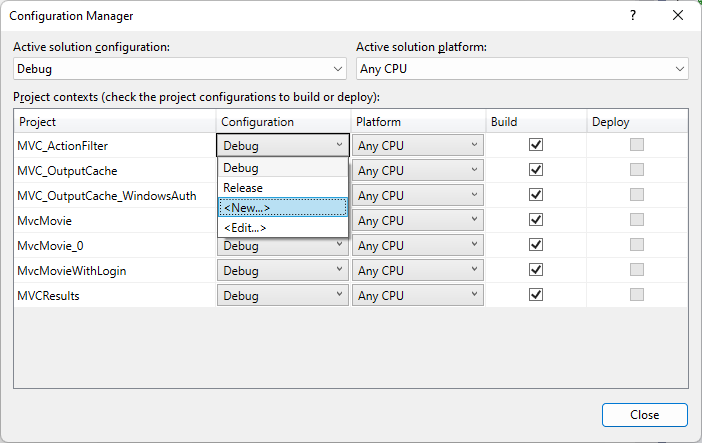
Task: Open Platform dropdown for MvcMovieWithLogin
Action: pyautogui.click(x=418, y=271)
